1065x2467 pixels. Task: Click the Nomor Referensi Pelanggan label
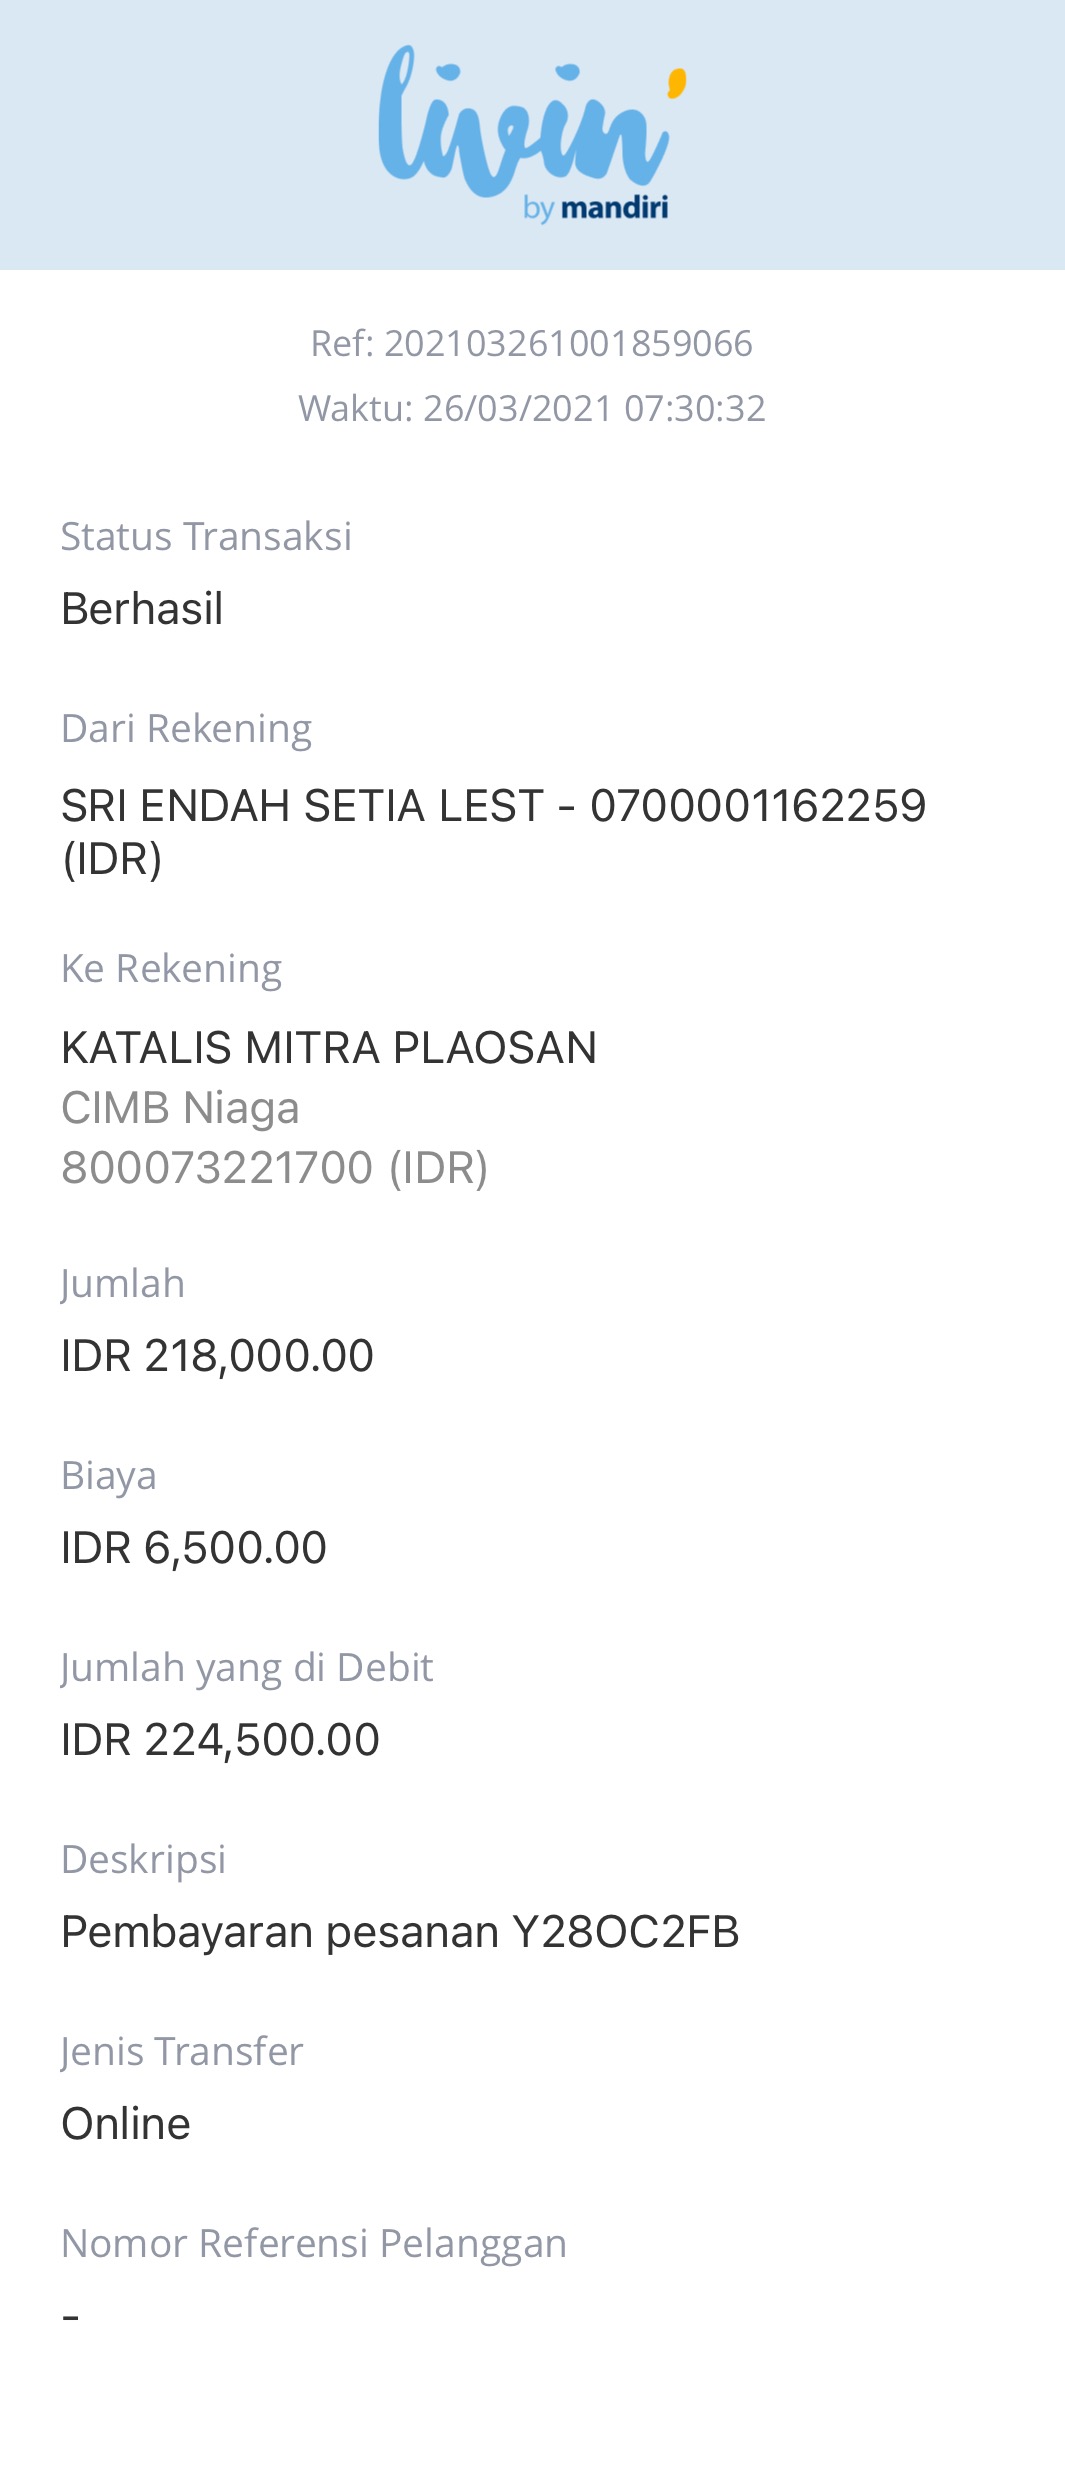pyautogui.click(x=314, y=2244)
